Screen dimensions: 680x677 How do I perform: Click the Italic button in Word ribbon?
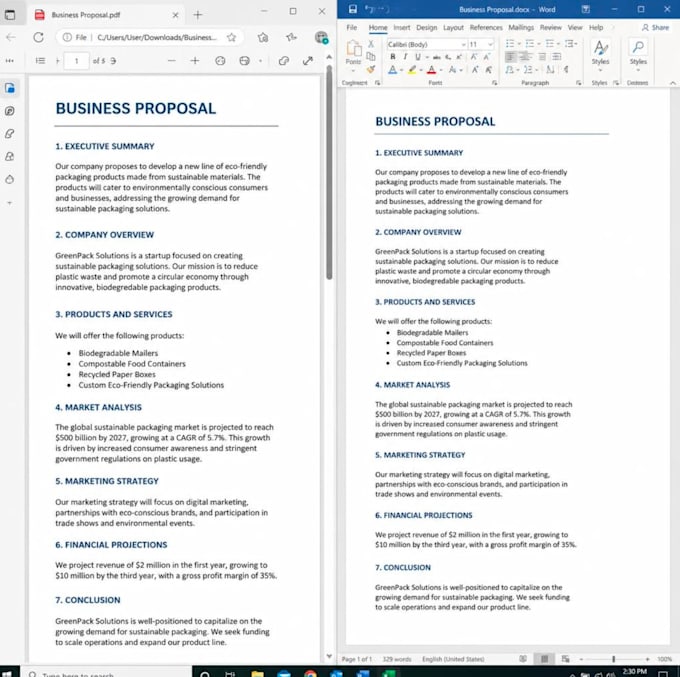click(x=405, y=57)
